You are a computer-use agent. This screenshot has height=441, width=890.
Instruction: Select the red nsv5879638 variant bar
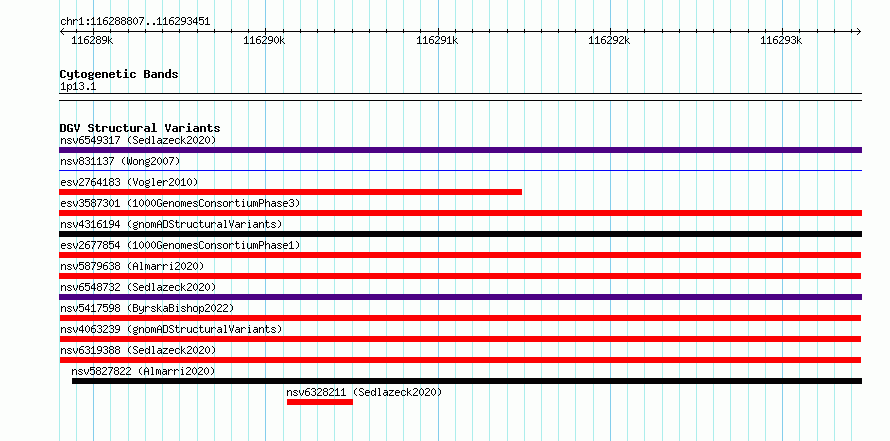click(460, 276)
